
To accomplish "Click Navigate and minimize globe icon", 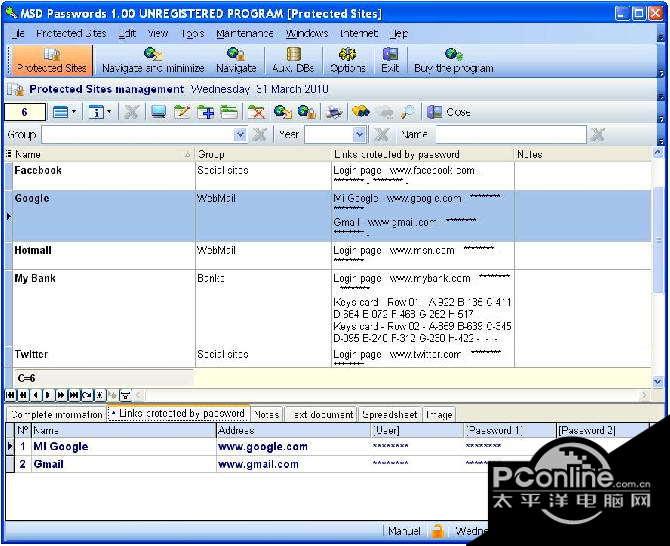I will 153,54.
